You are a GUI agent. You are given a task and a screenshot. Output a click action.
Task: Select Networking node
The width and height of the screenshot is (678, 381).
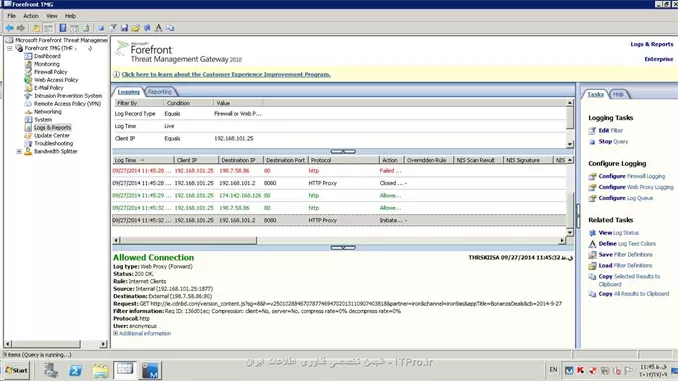pos(48,112)
